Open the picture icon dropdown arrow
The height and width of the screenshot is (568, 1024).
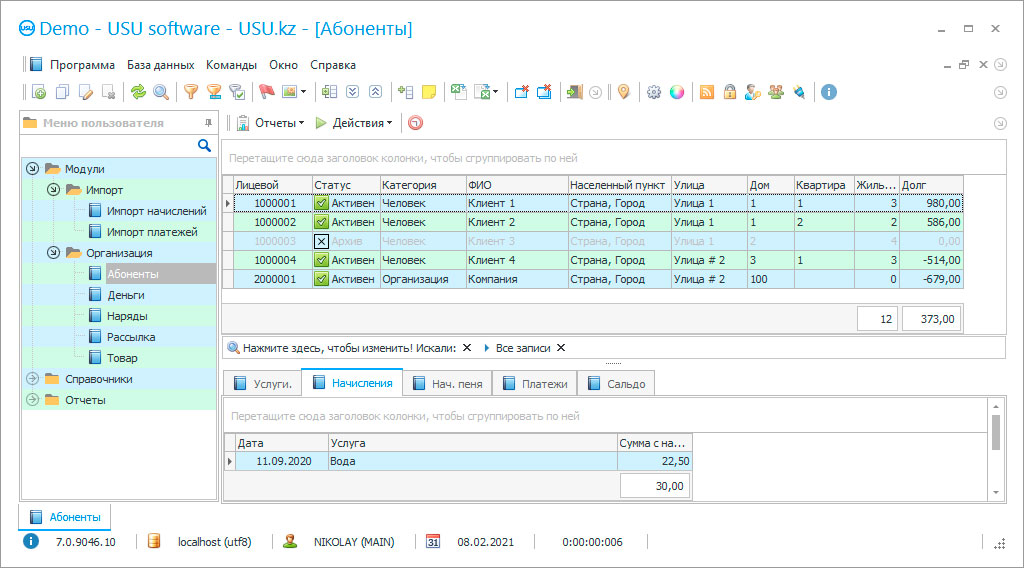coord(304,92)
